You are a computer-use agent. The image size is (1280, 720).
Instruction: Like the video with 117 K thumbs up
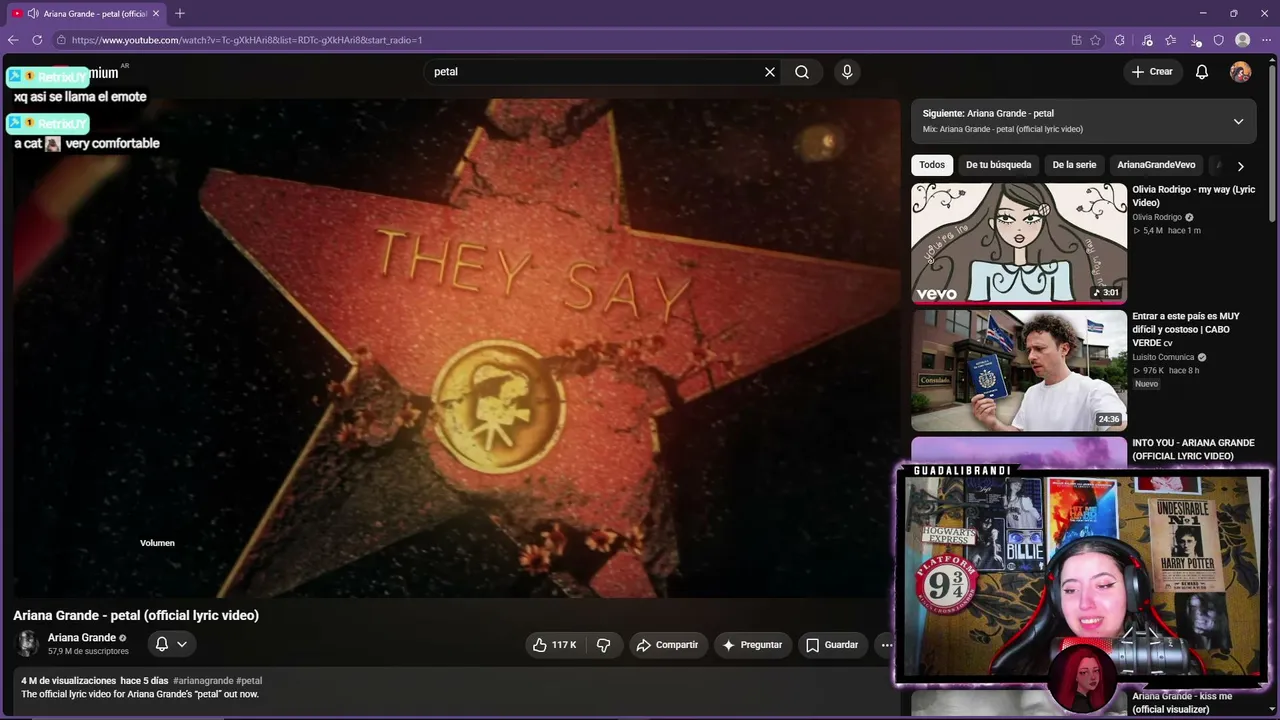(x=555, y=645)
